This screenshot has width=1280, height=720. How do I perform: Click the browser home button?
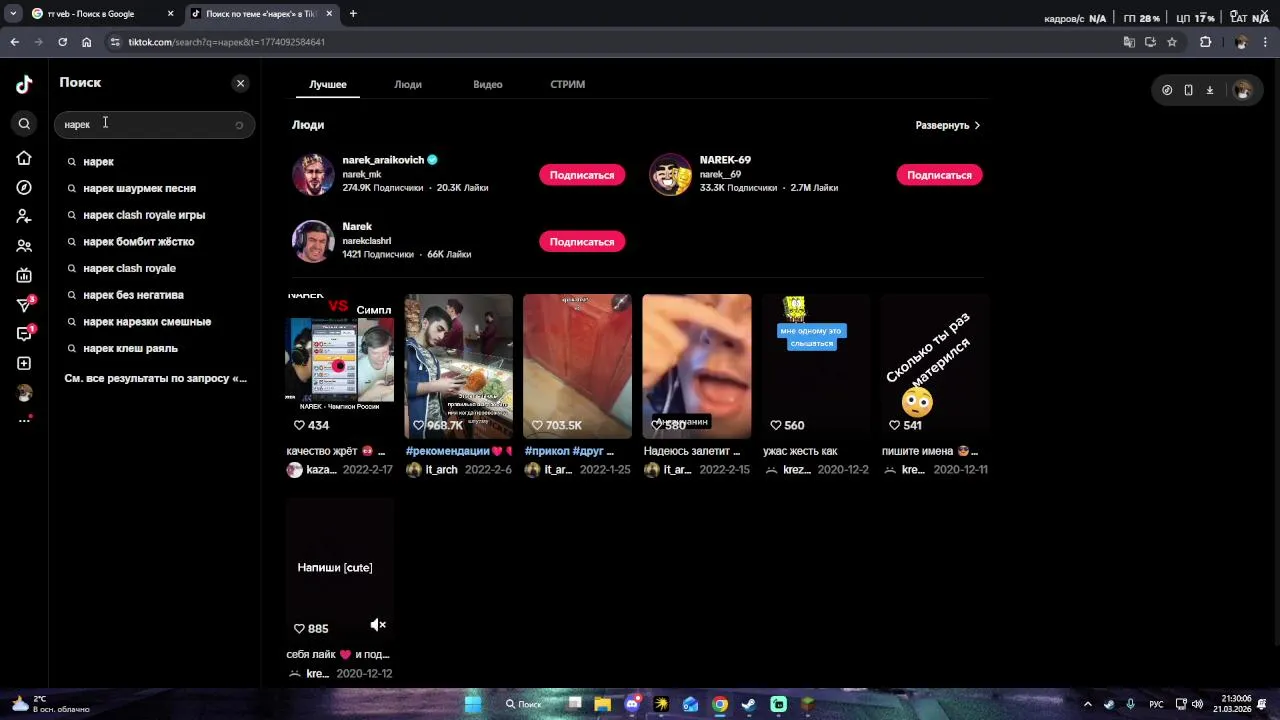click(x=86, y=42)
